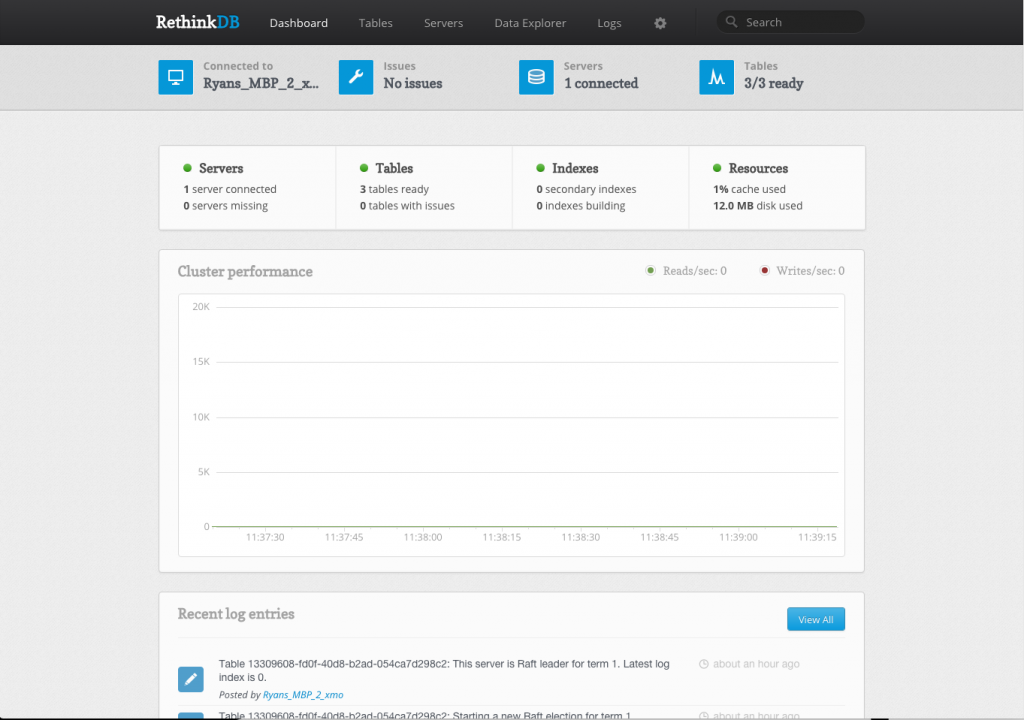Click the green Resources status dot

coord(717,168)
